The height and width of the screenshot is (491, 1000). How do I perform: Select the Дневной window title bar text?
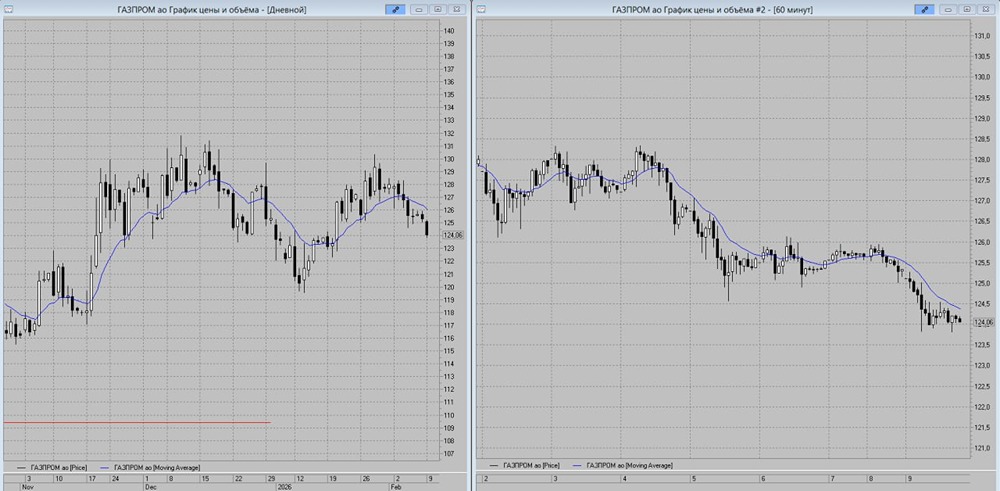coord(212,10)
